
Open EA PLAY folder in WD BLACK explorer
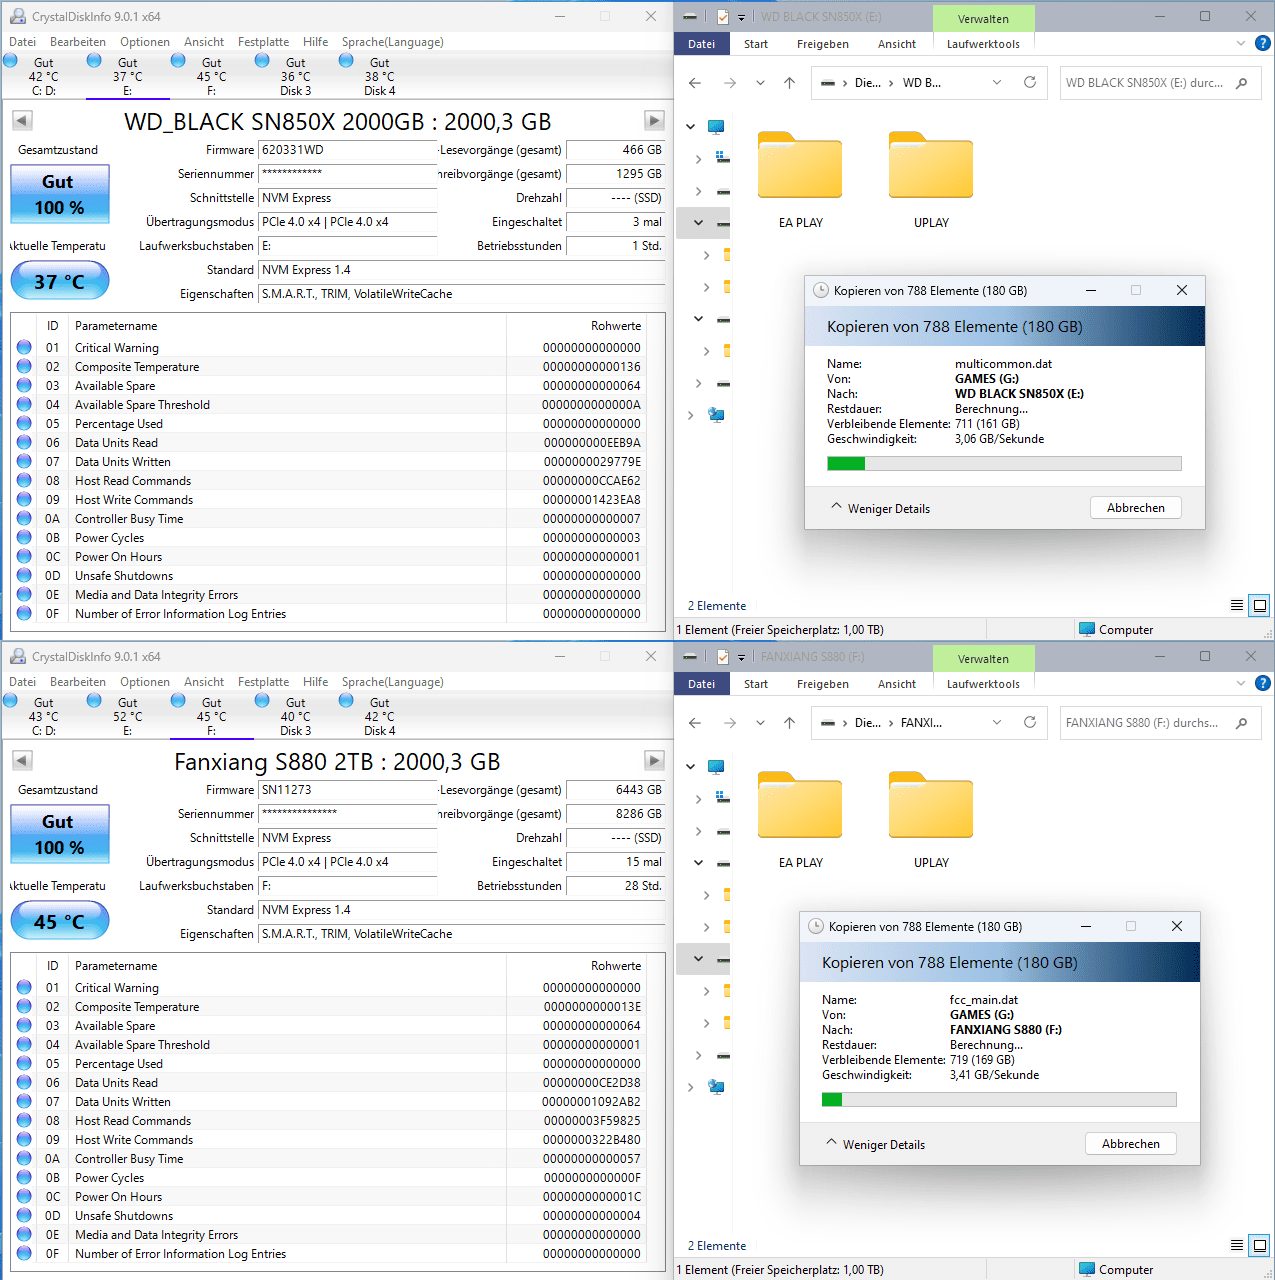[x=800, y=180]
